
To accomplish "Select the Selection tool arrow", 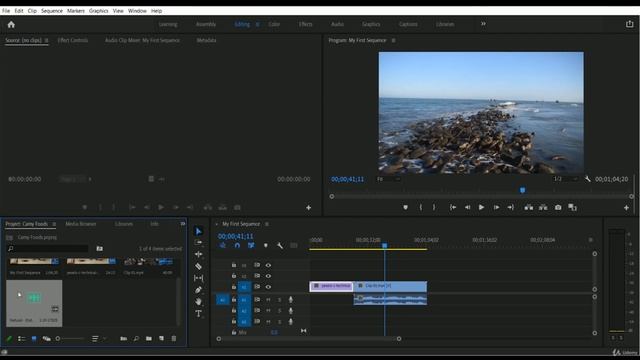I will [x=199, y=231].
